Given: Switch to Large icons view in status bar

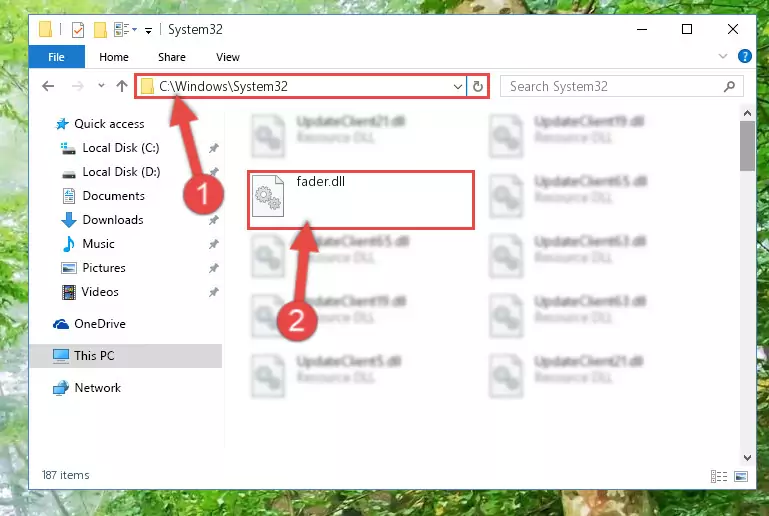Looking at the screenshot, I should coord(741,476).
